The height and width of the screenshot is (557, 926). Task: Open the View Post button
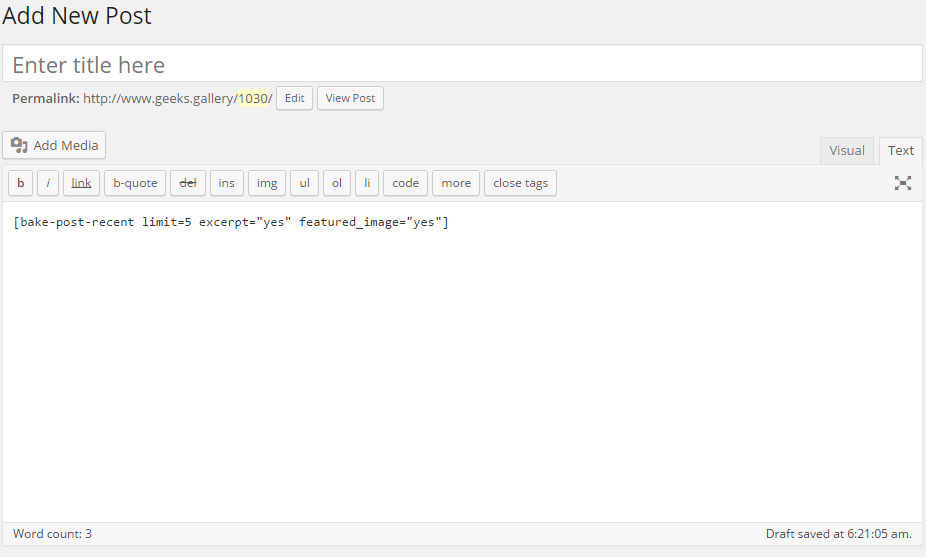(350, 98)
